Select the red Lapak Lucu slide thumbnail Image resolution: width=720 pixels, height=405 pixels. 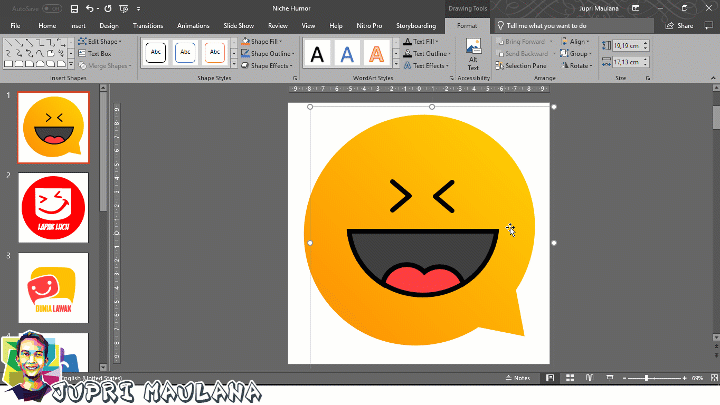click(53, 207)
